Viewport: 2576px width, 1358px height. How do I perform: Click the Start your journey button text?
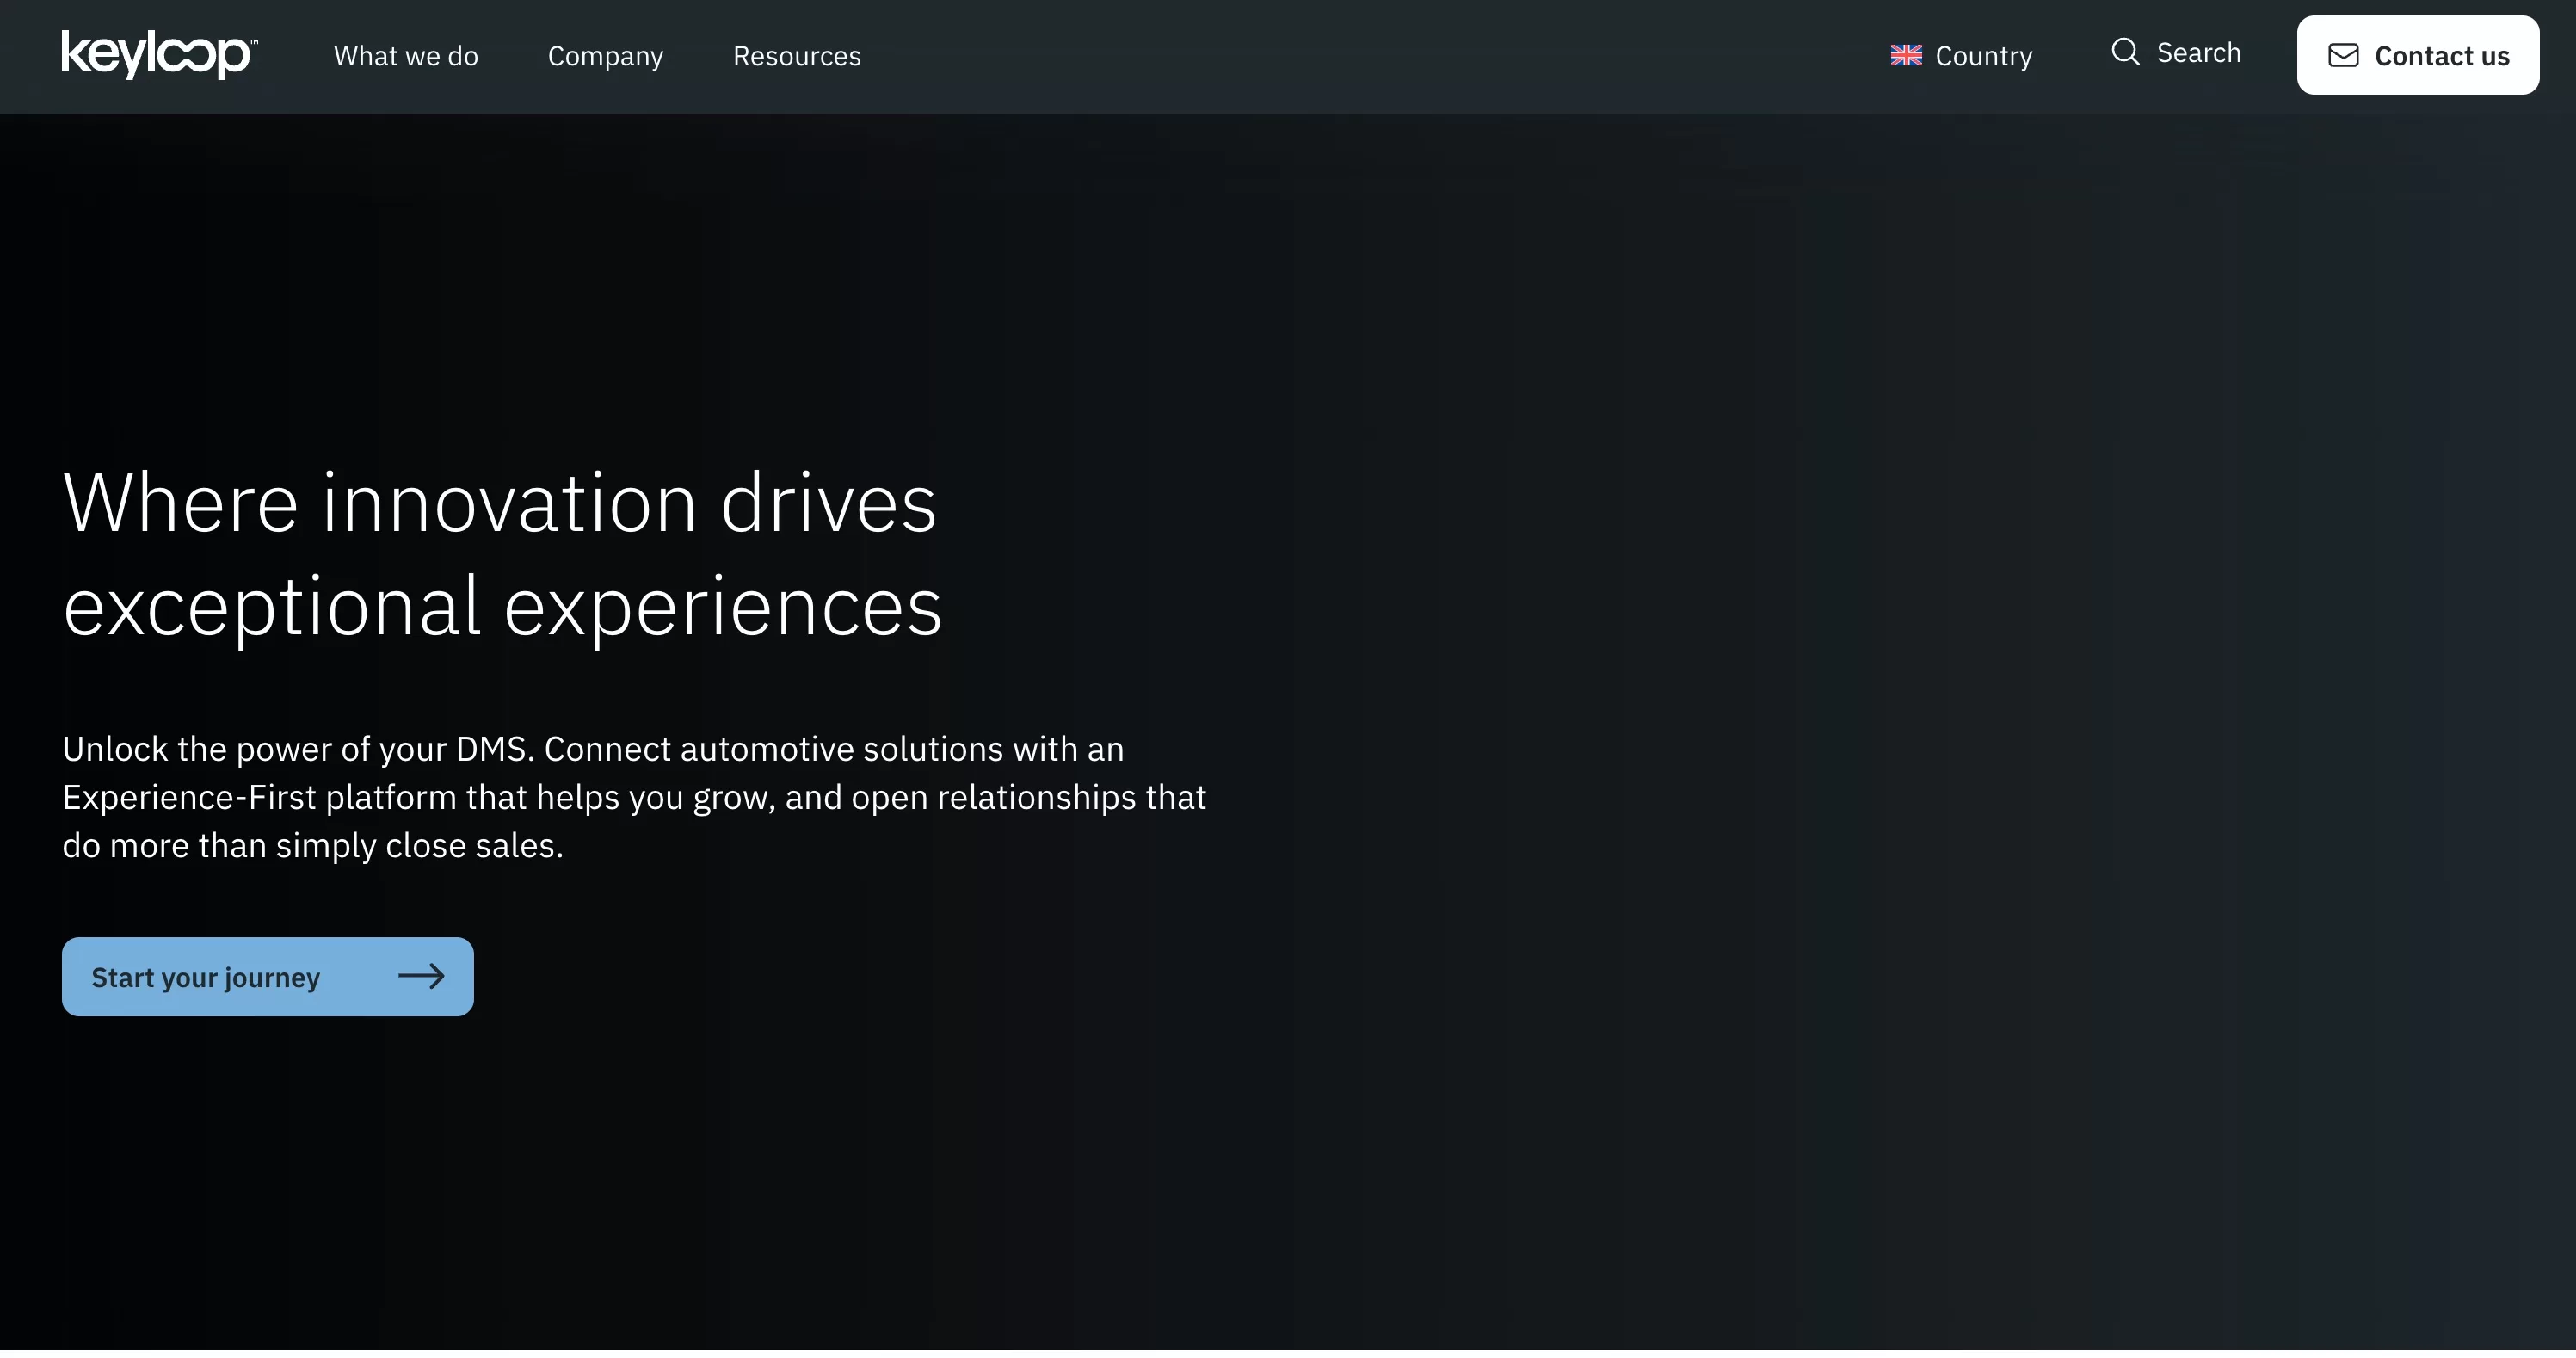point(206,978)
